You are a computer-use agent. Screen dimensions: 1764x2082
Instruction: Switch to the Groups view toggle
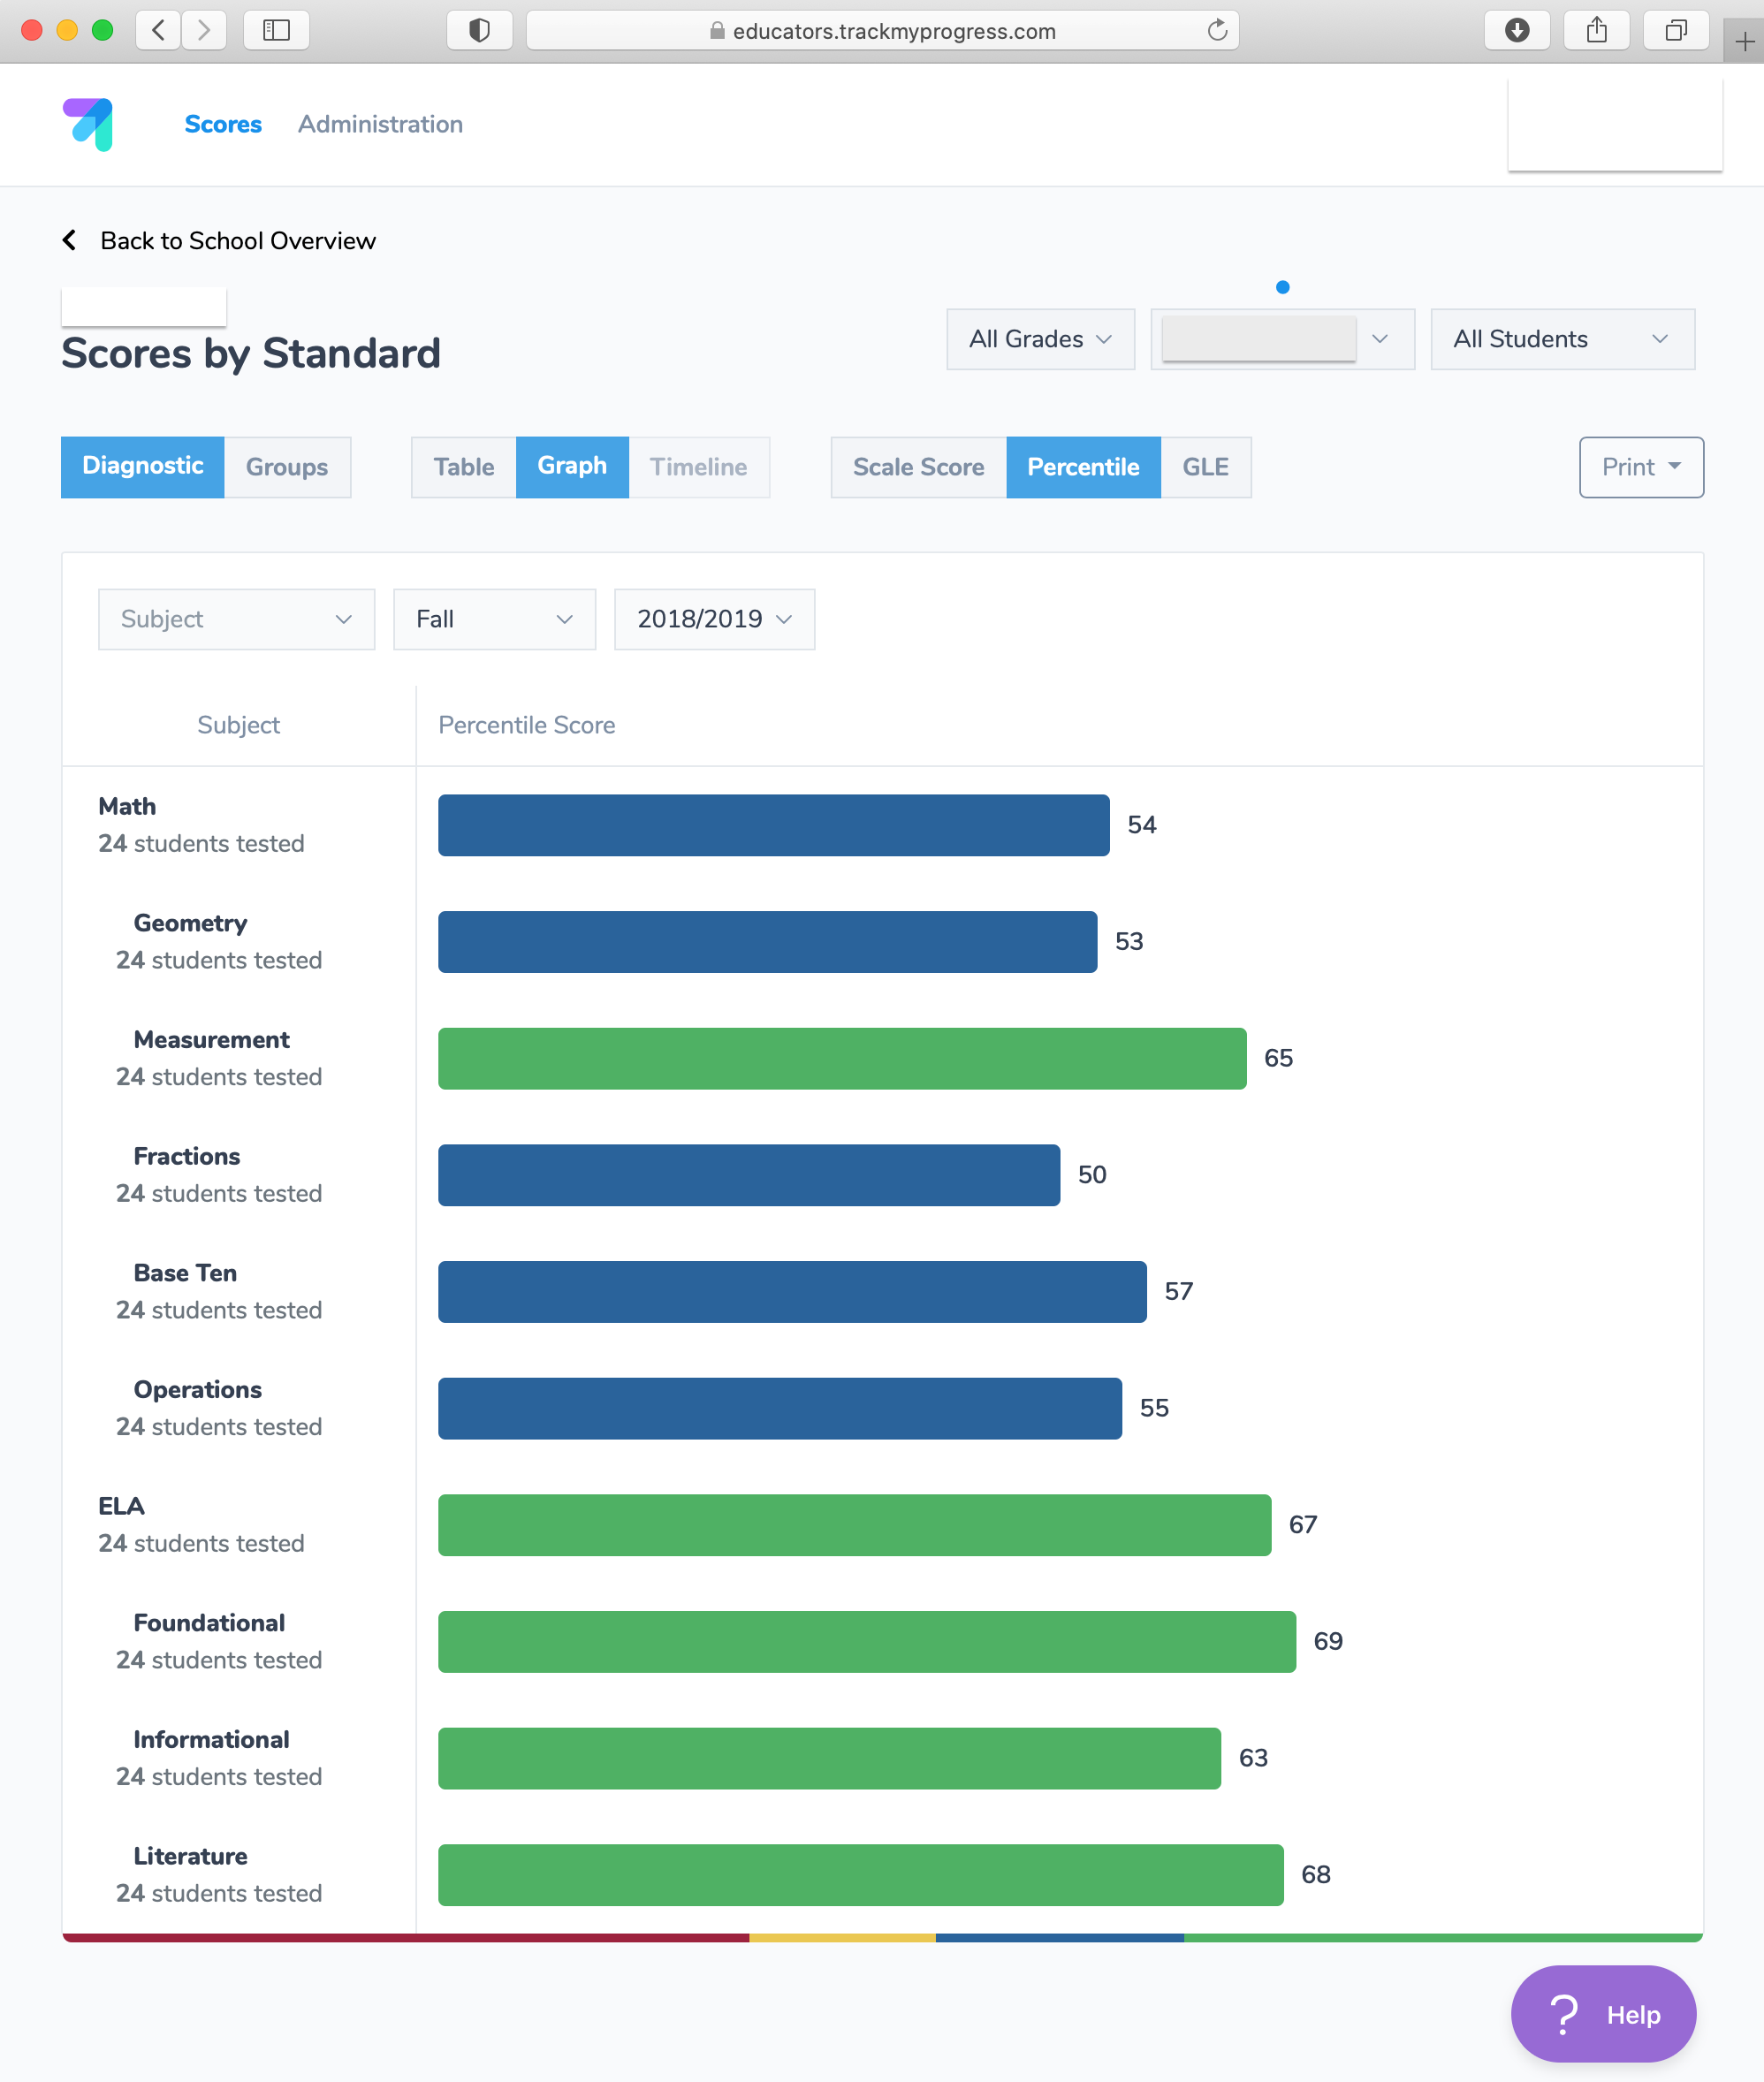tap(286, 467)
